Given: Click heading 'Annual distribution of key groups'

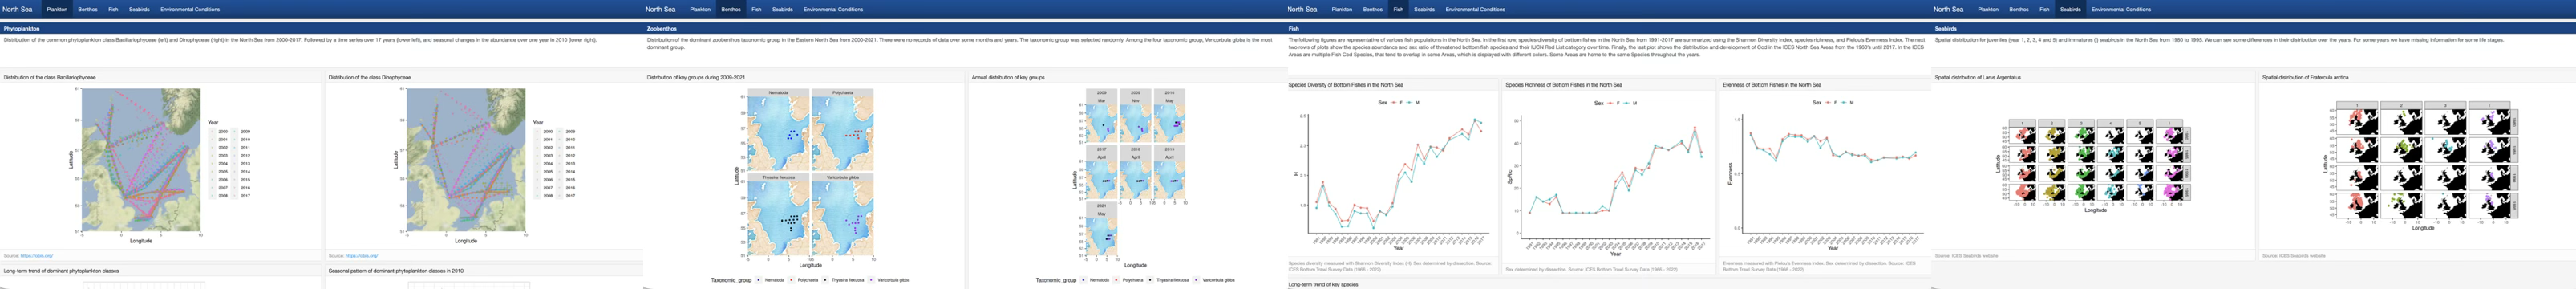Looking at the screenshot, I should pos(1008,77).
